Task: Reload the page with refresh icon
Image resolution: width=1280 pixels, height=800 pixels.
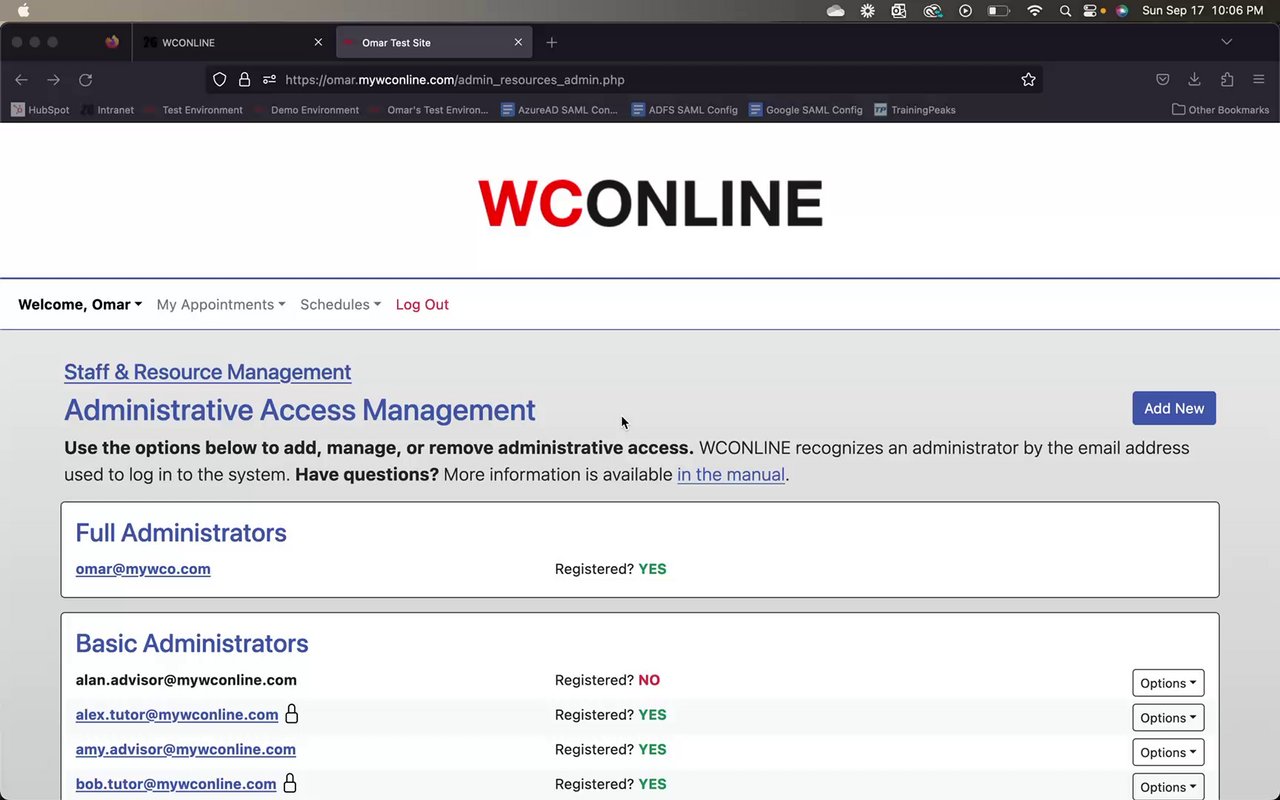Action: (86, 80)
